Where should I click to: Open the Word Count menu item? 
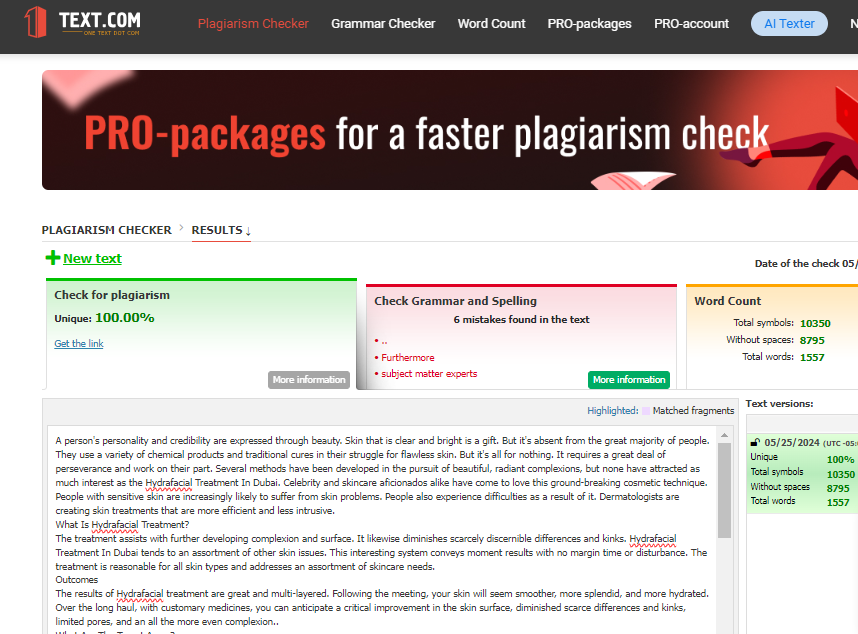(x=491, y=23)
